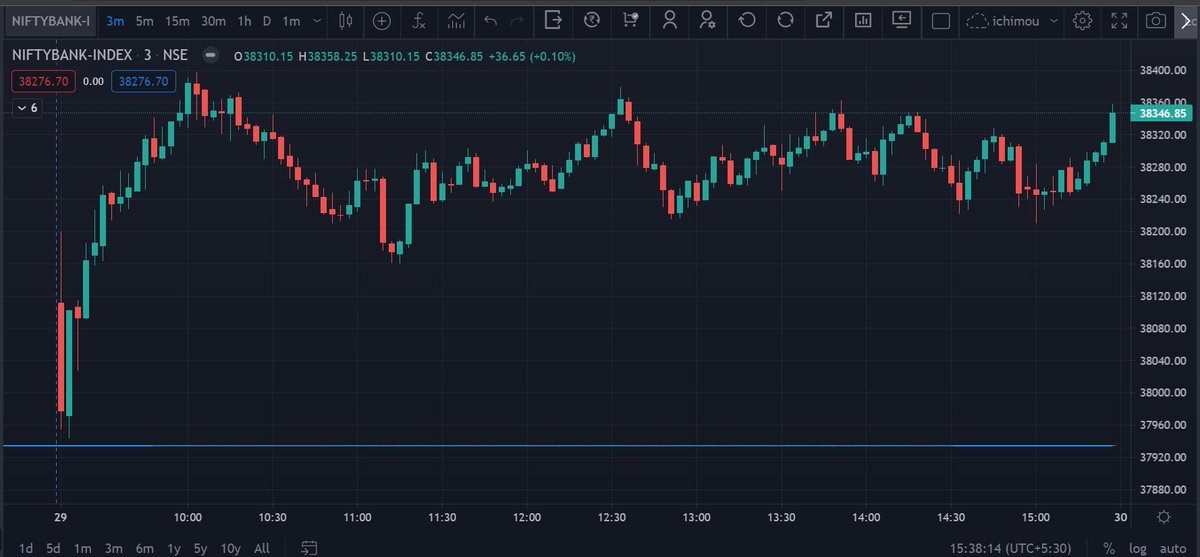The height and width of the screenshot is (557, 1200).
Task: Click the red sell price 38276.70 button
Action: tap(42, 81)
